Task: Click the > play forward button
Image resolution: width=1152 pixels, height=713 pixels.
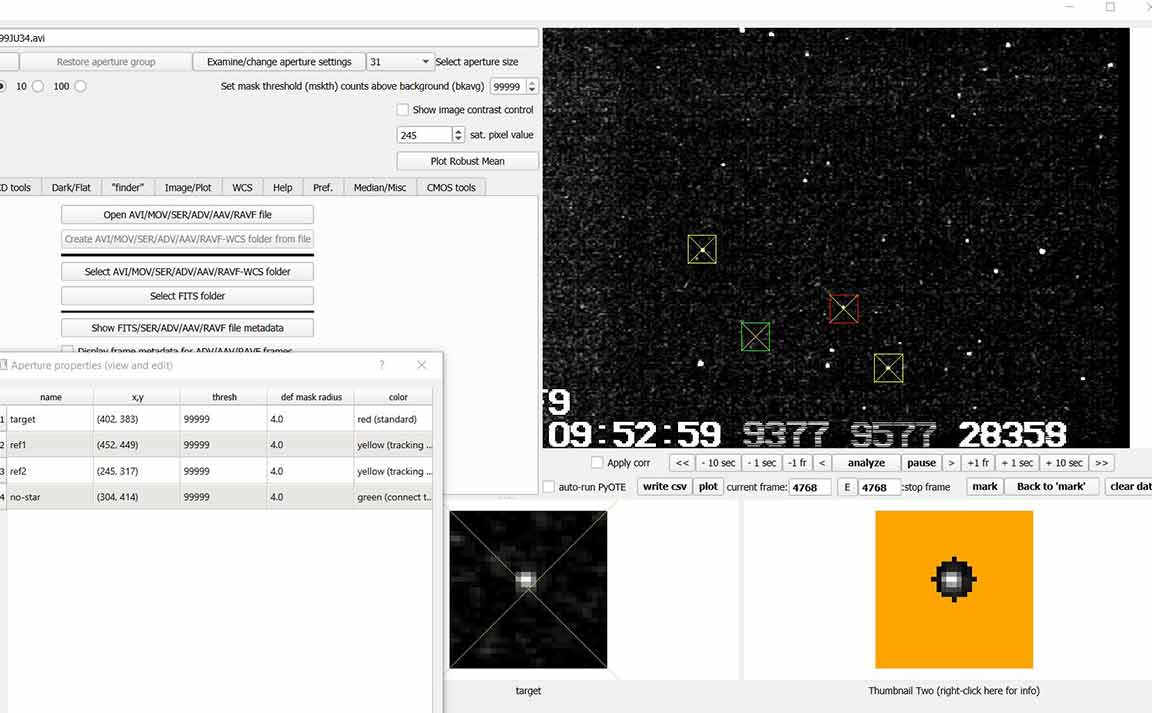Action: click(x=951, y=463)
